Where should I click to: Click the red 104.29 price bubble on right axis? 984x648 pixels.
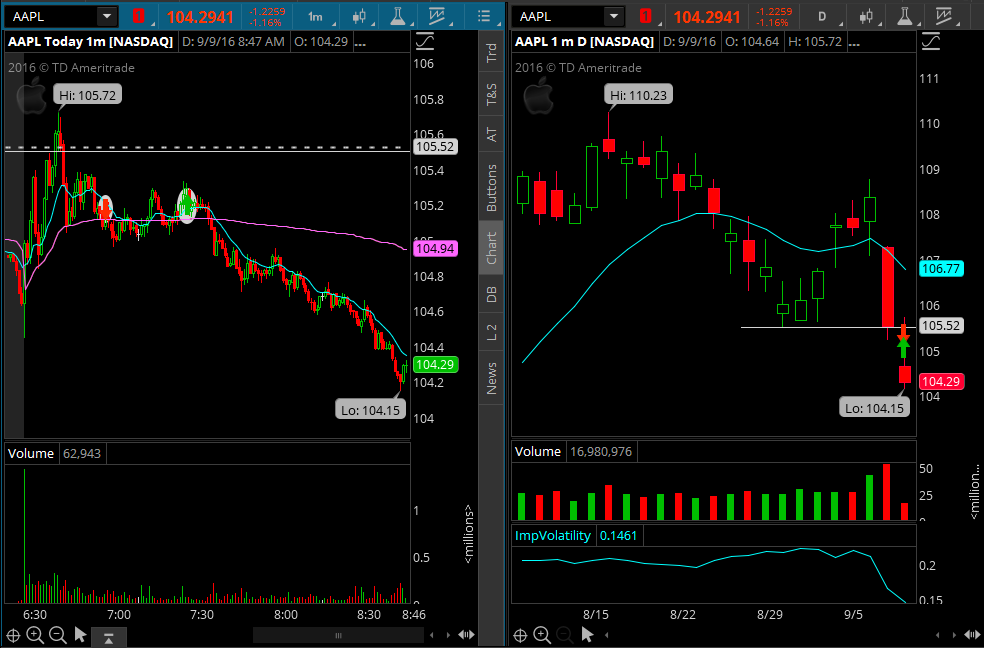[x=941, y=381]
